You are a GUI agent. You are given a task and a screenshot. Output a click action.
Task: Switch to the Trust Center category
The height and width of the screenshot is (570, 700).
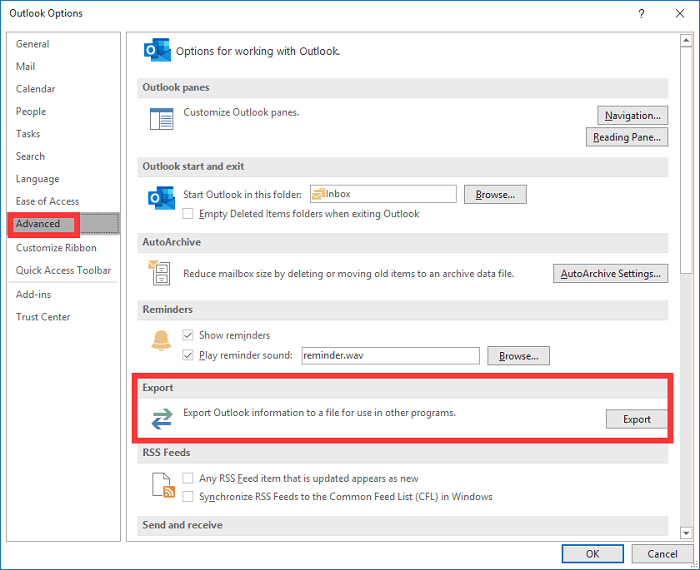(x=43, y=317)
